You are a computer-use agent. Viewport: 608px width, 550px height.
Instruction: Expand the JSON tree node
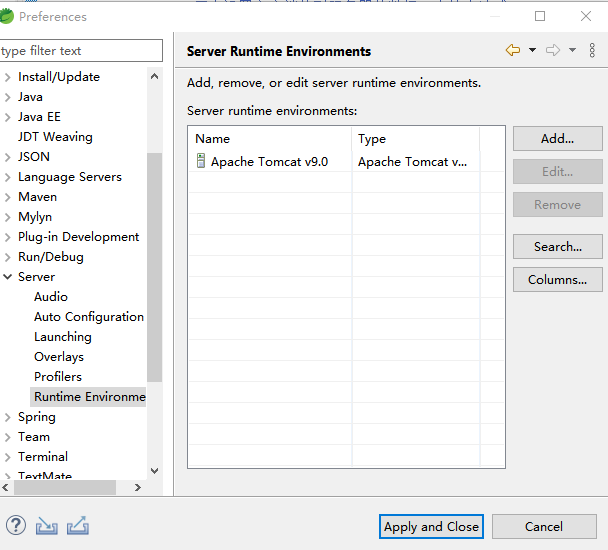(7, 157)
